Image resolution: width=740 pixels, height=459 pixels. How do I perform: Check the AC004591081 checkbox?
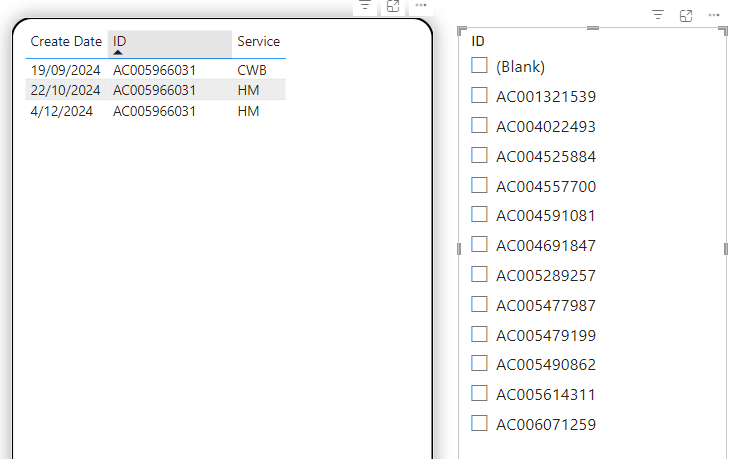(x=479, y=215)
